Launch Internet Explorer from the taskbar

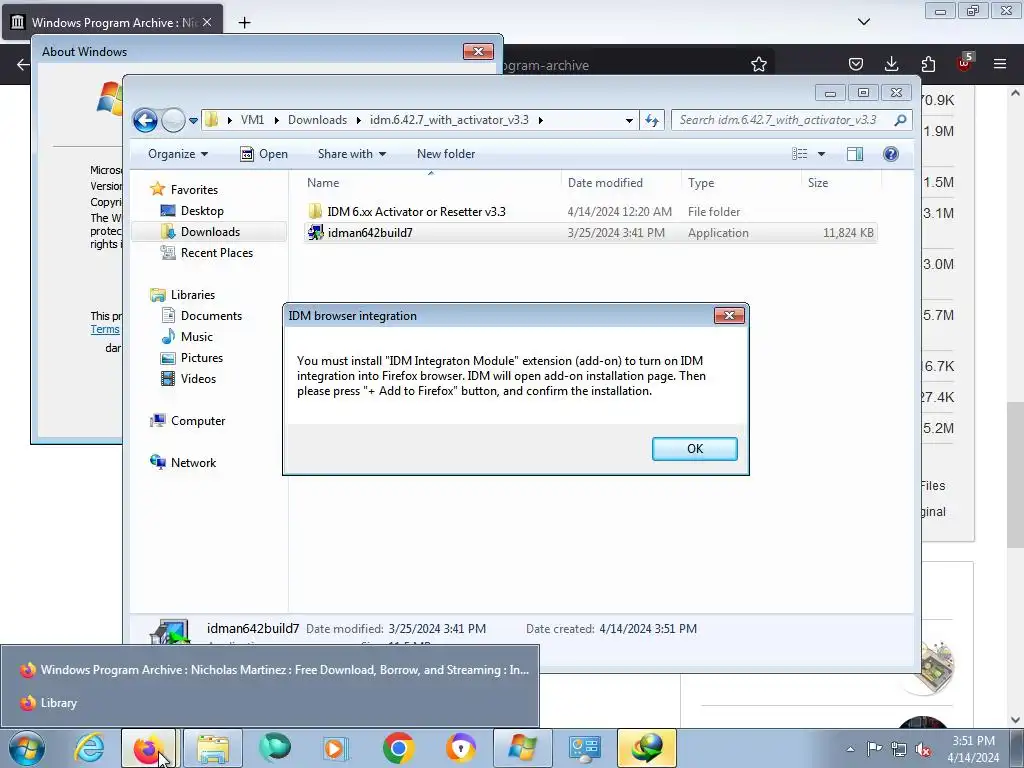click(x=89, y=748)
